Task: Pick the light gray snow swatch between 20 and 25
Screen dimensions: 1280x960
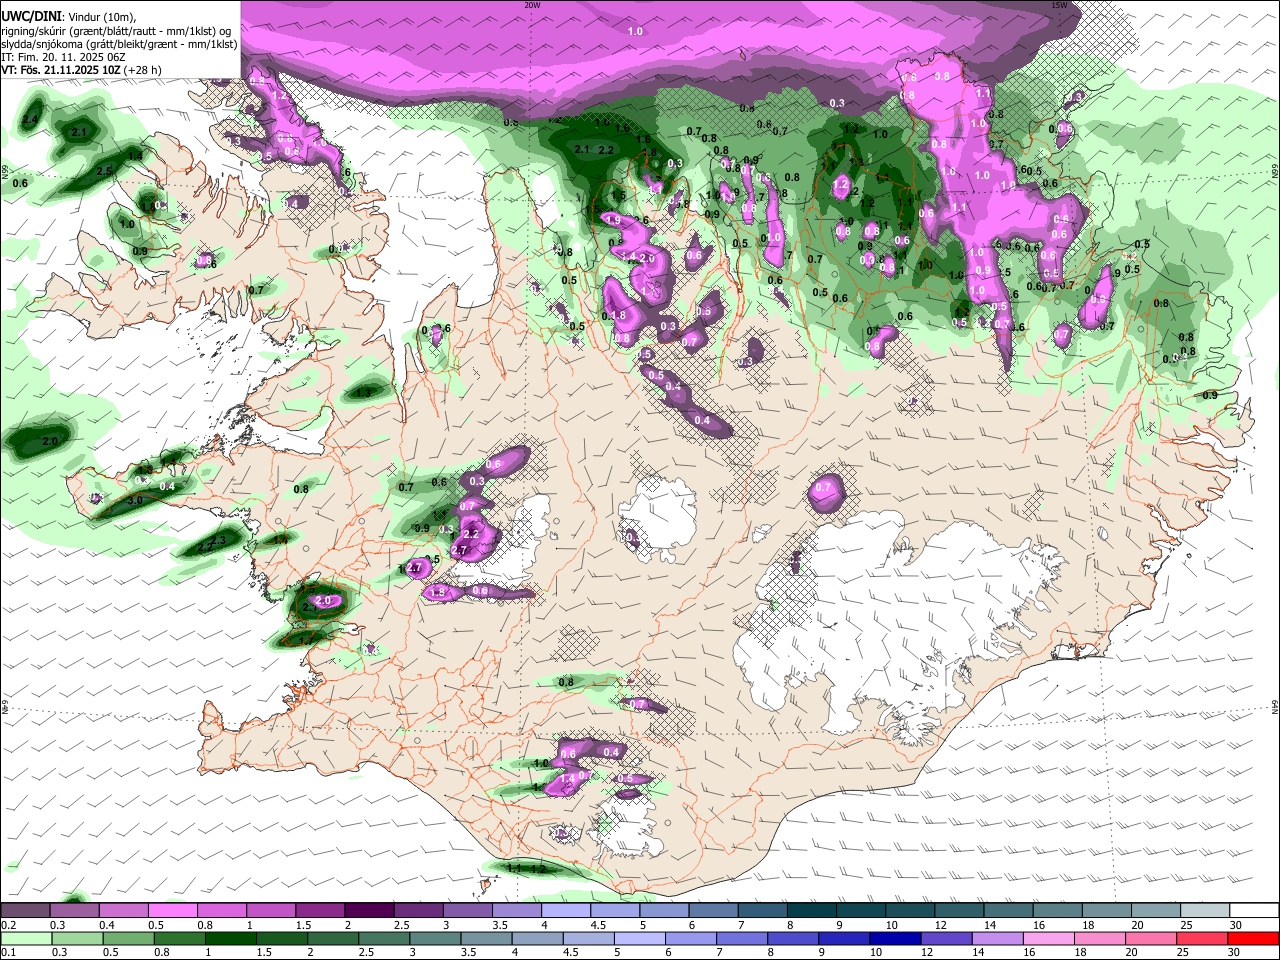Action: tap(1155, 910)
